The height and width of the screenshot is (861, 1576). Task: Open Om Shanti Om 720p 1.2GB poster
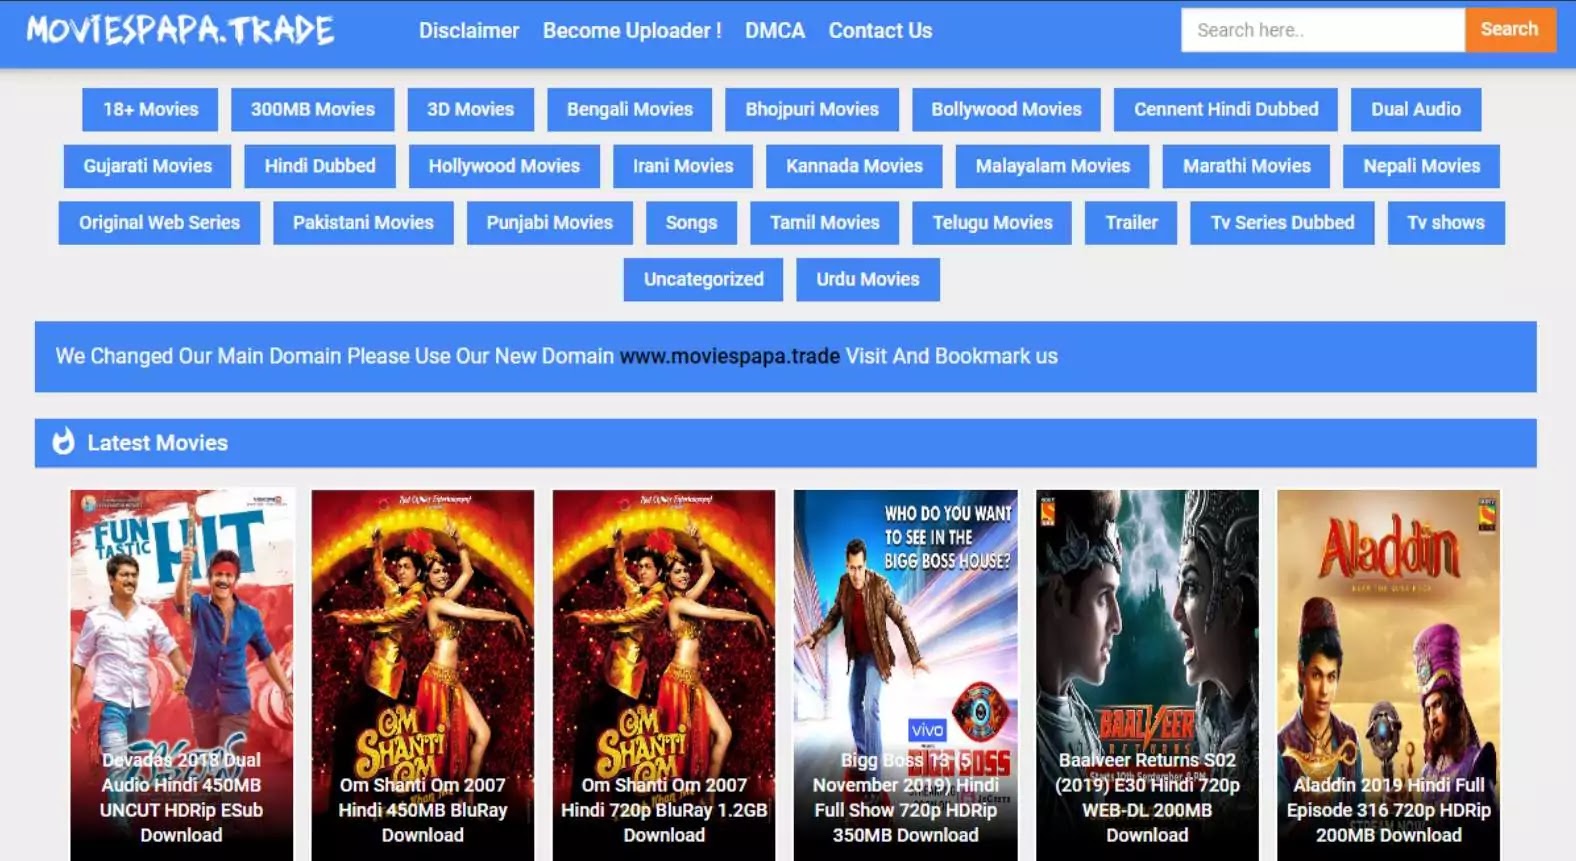click(x=664, y=675)
